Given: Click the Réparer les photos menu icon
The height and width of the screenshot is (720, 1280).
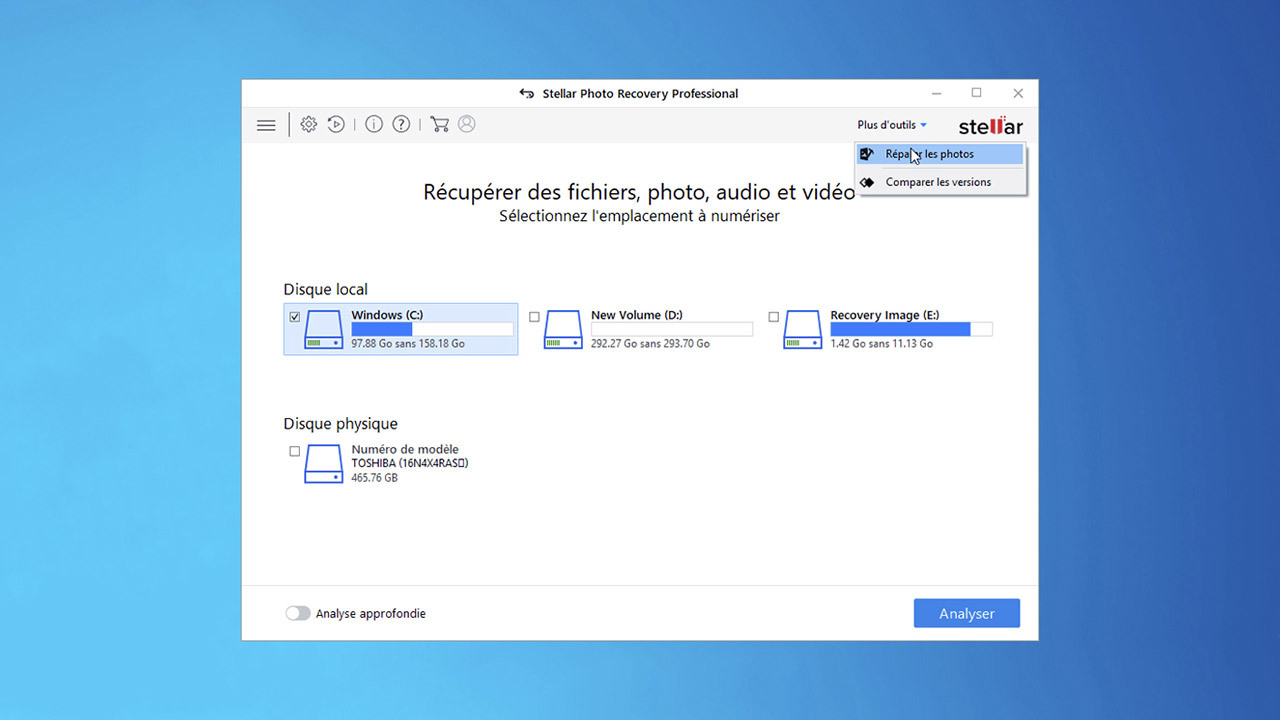Looking at the screenshot, I should [x=867, y=154].
